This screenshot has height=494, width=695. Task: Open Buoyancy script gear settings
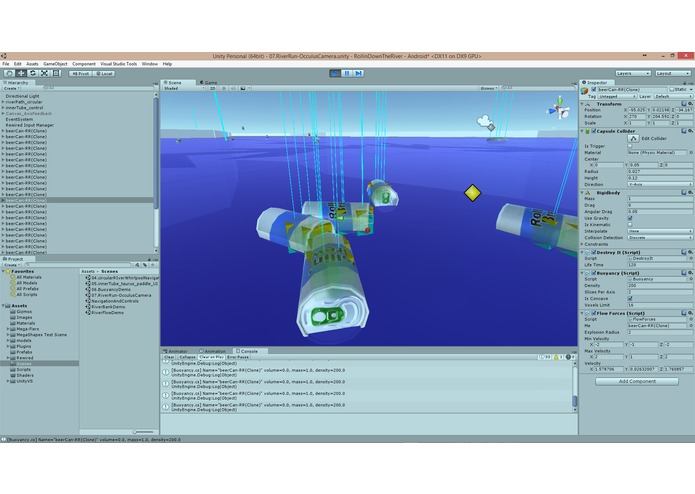tap(690, 273)
